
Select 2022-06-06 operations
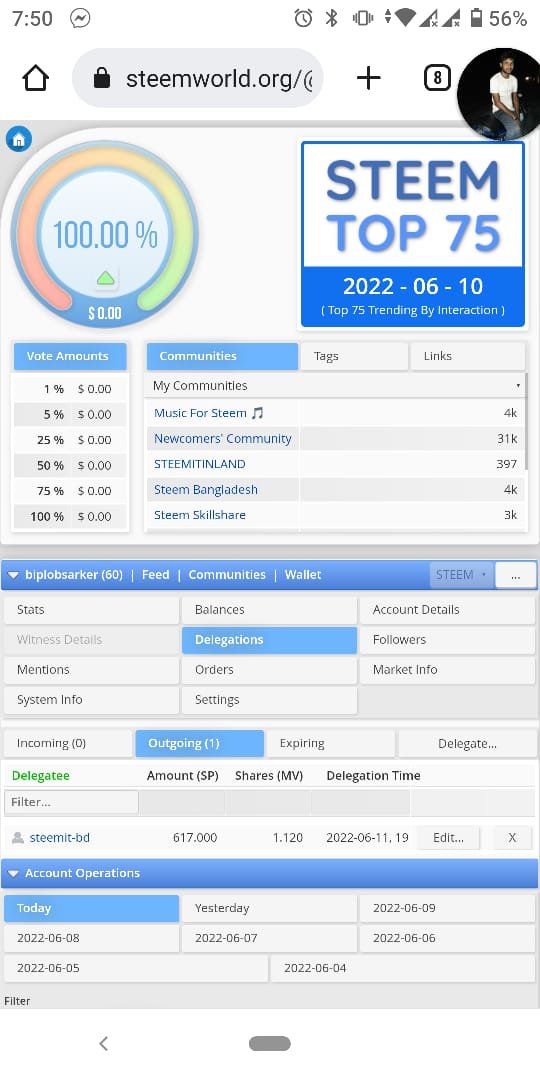[447, 938]
